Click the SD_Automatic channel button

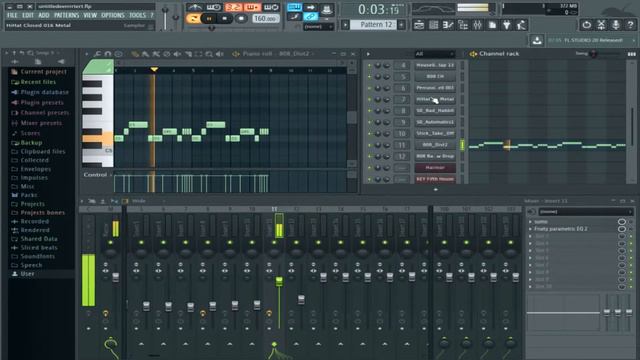[x=435, y=122]
